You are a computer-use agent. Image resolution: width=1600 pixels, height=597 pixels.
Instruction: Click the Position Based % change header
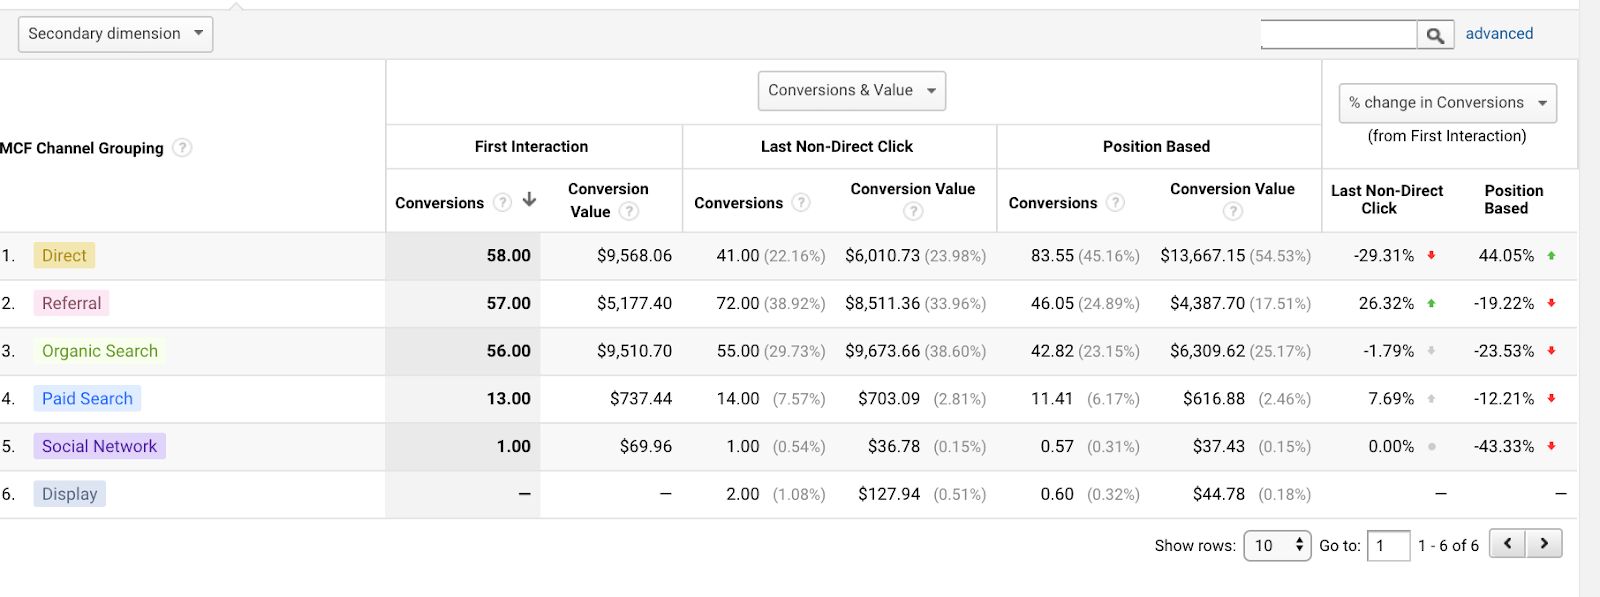(1513, 199)
